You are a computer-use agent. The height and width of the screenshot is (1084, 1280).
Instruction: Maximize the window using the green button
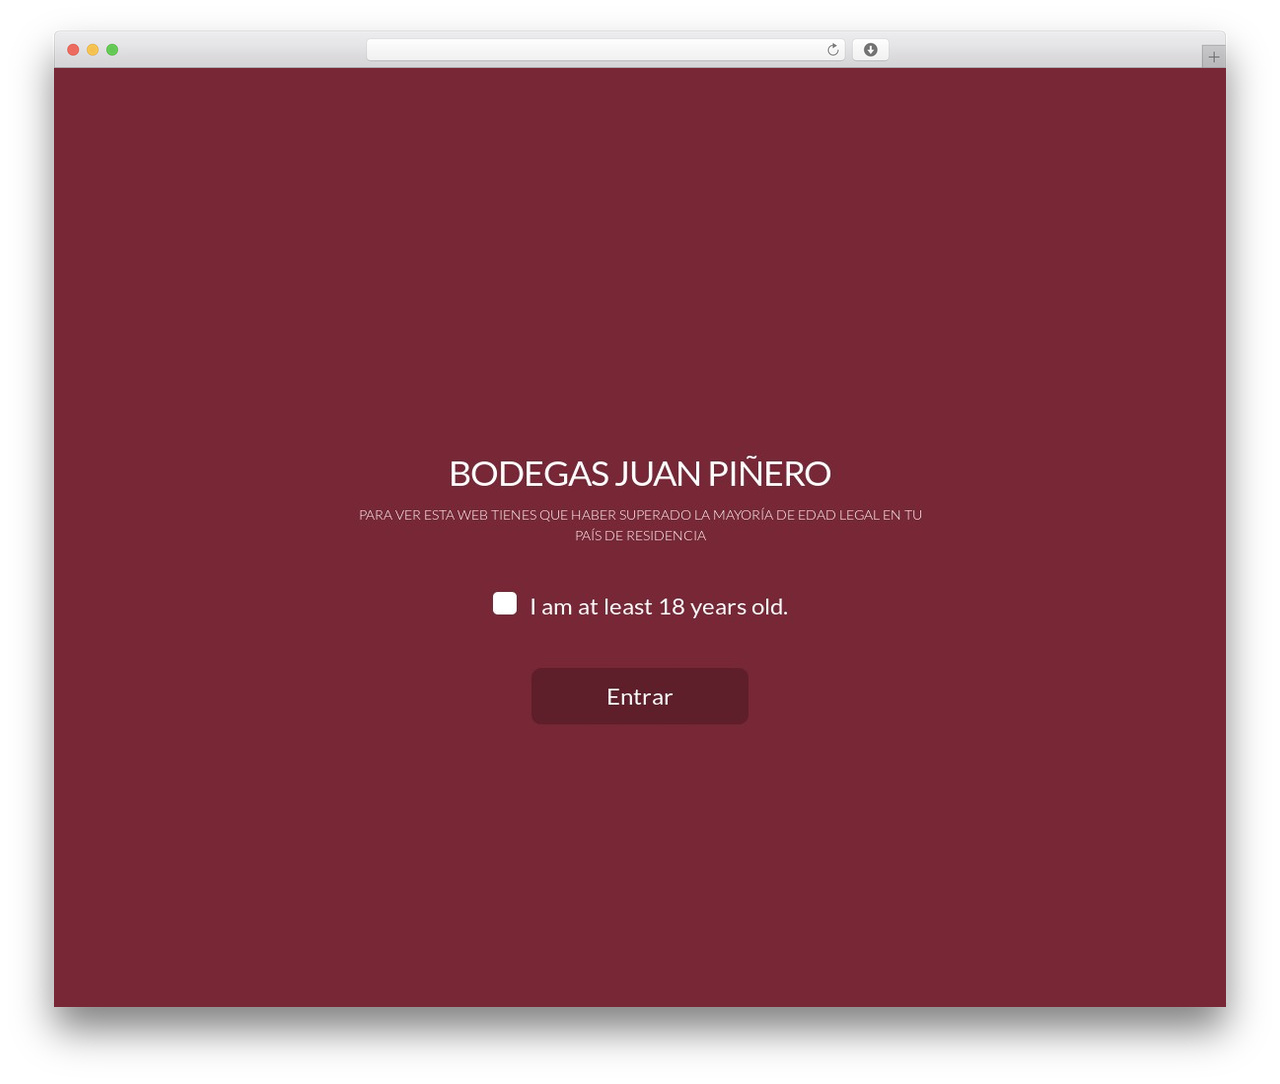click(112, 50)
